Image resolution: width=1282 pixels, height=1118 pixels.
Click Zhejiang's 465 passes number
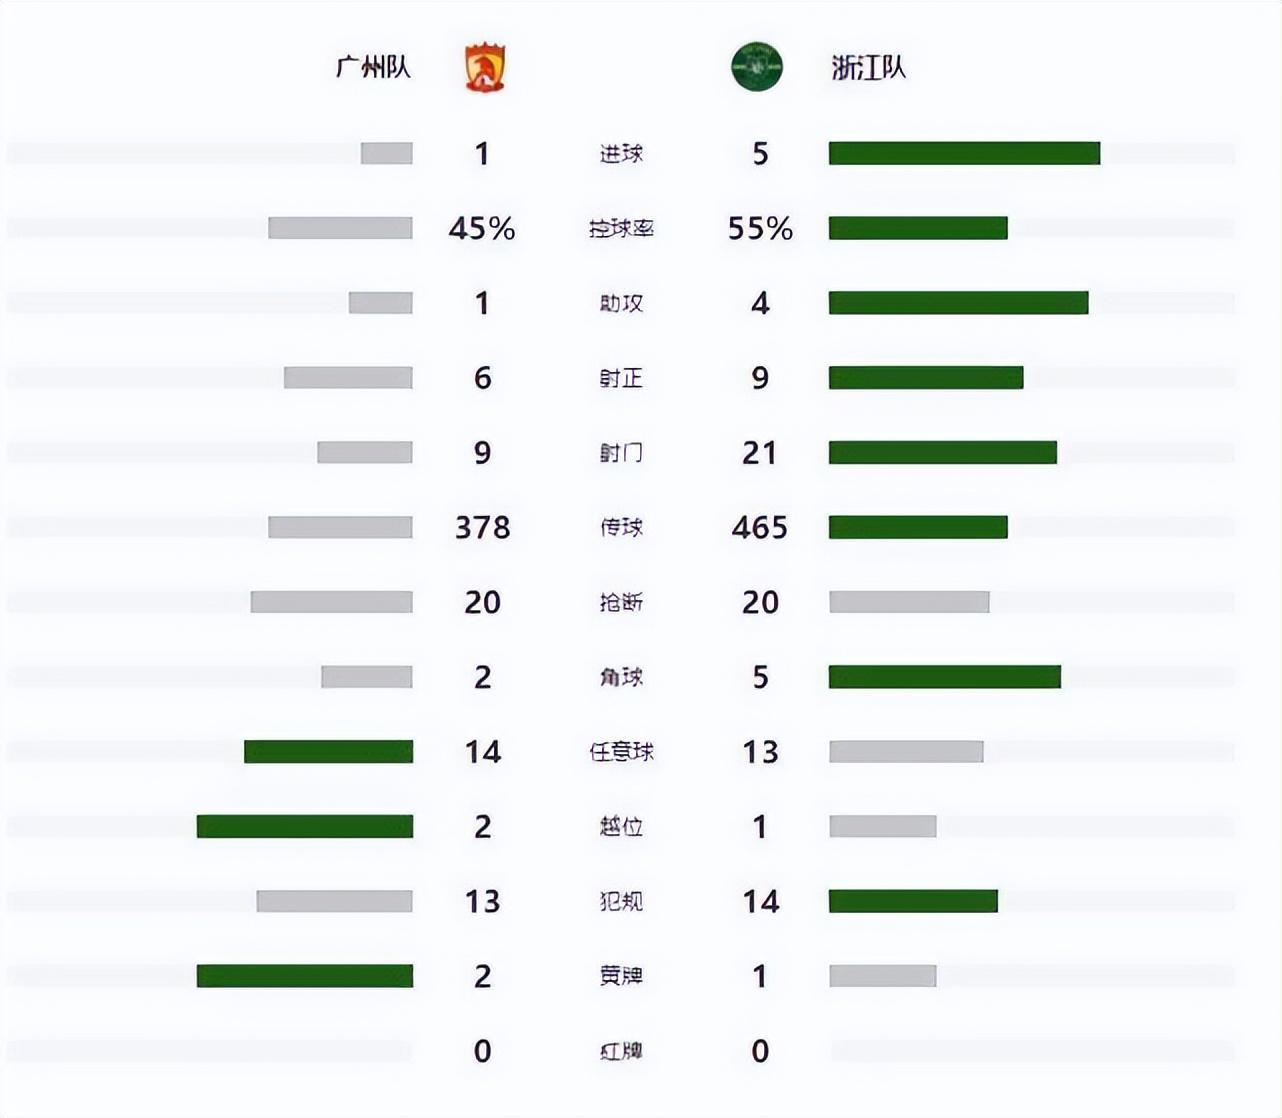(760, 527)
